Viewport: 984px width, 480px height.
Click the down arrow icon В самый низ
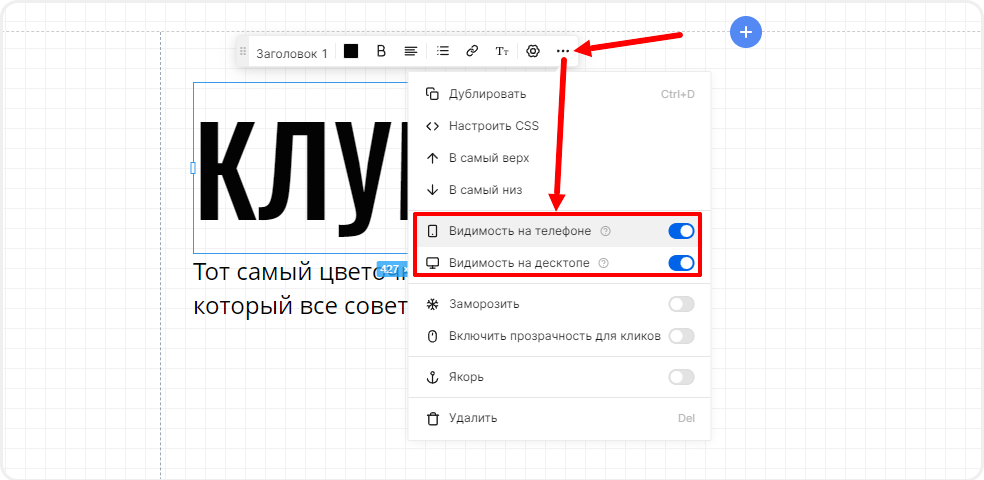click(x=432, y=190)
